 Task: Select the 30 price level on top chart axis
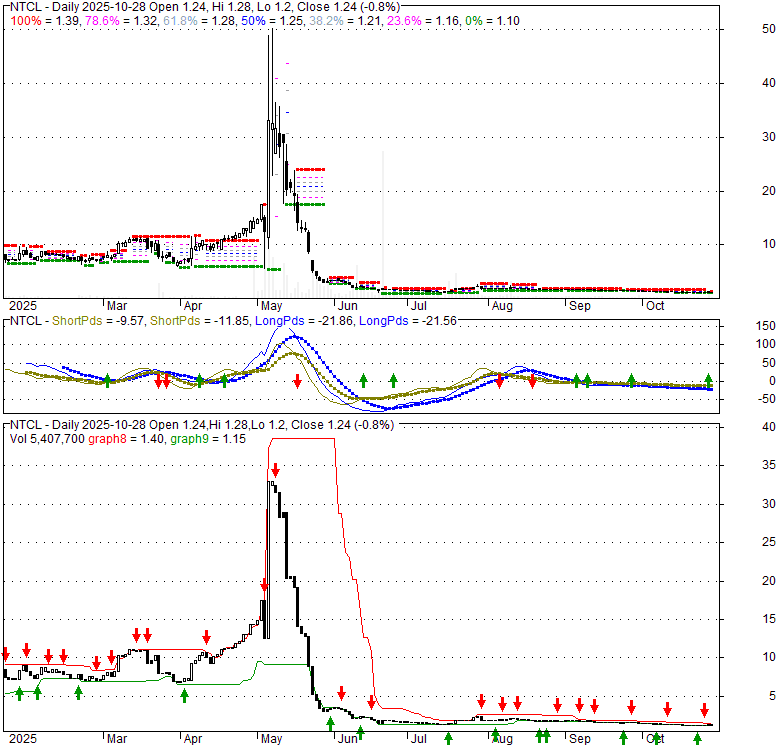click(x=769, y=137)
